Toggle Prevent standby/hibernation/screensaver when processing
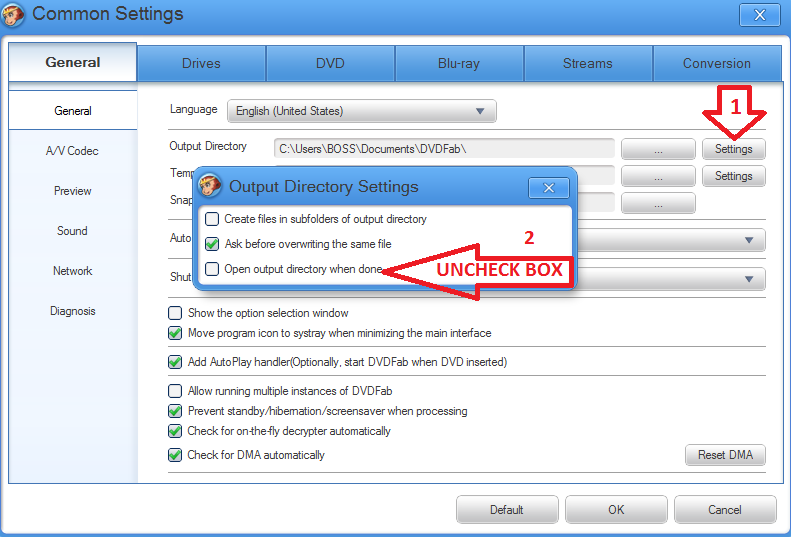The width and height of the screenshot is (791, 537). [175, 411]
